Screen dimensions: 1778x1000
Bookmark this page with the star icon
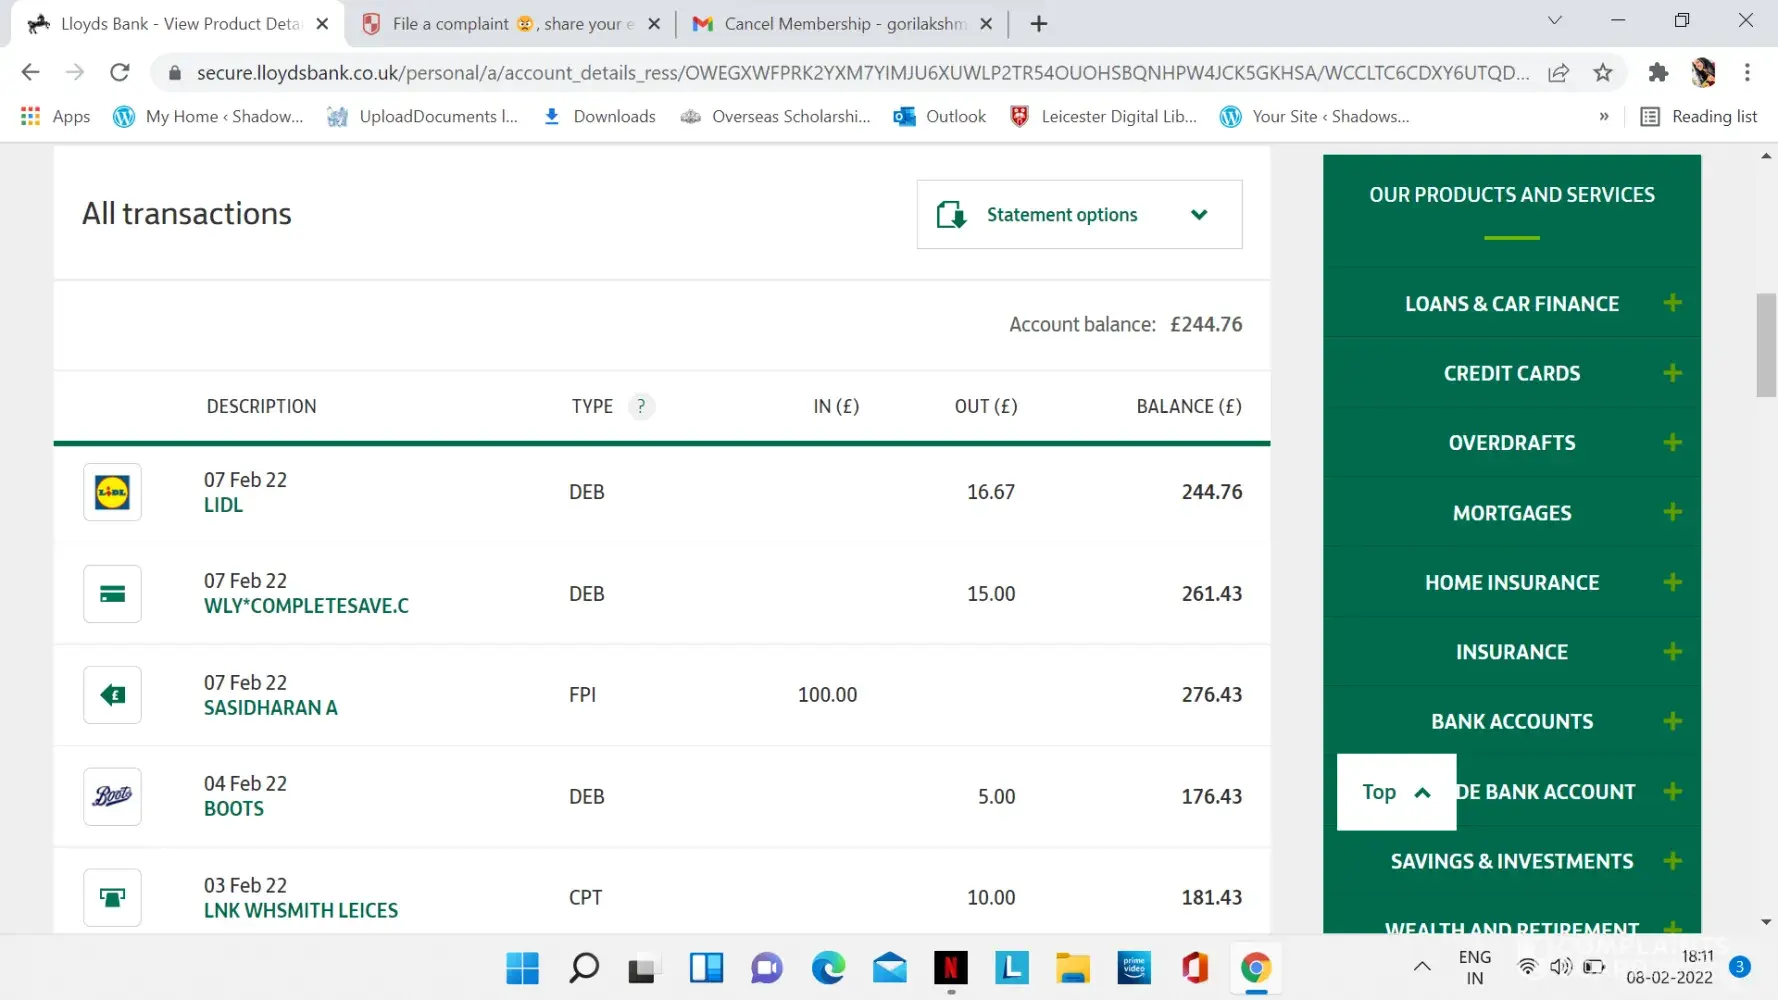[x=1603, y=72]
